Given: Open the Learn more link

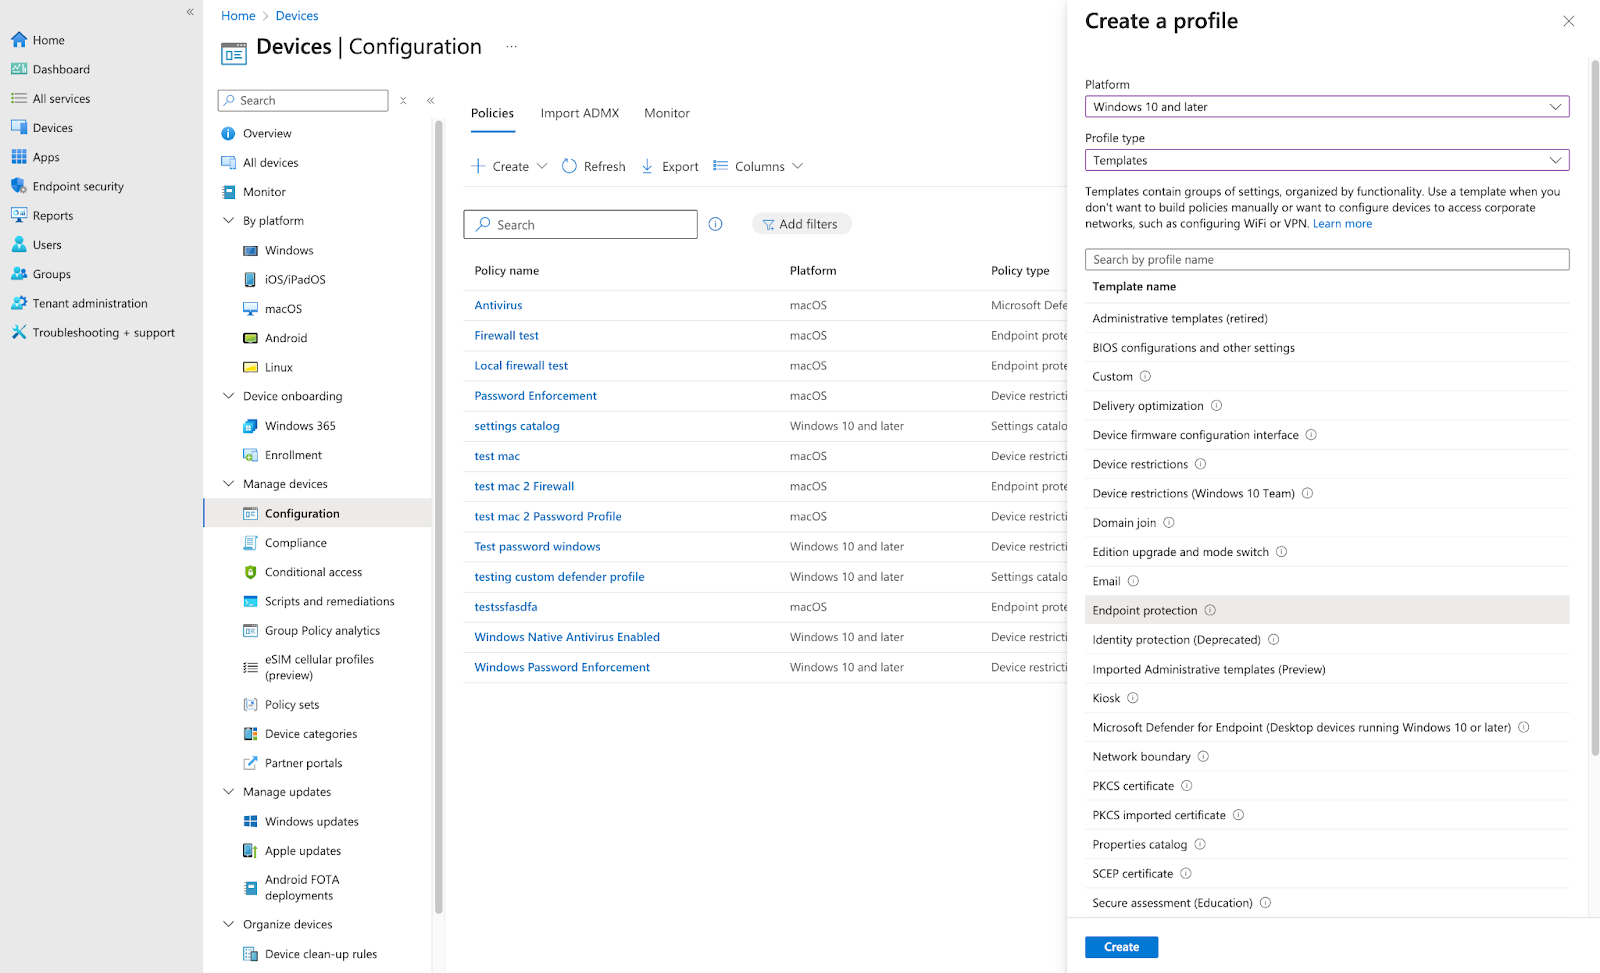Looking at the screenshot, I should [1342, 224].
